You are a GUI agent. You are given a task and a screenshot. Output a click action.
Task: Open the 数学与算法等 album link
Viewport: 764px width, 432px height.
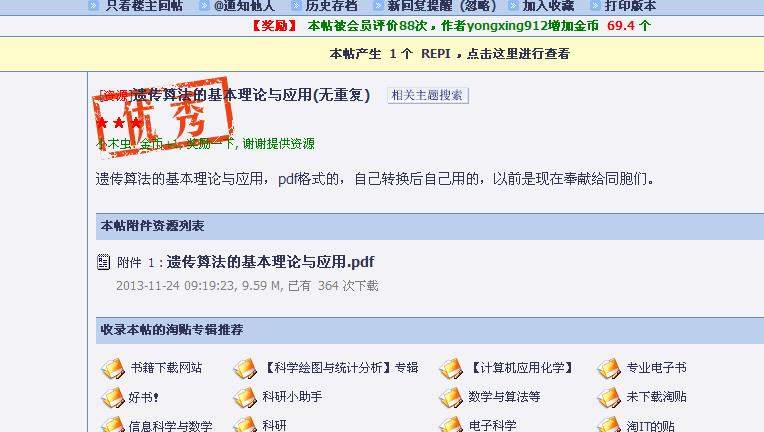tap(504, 396)
